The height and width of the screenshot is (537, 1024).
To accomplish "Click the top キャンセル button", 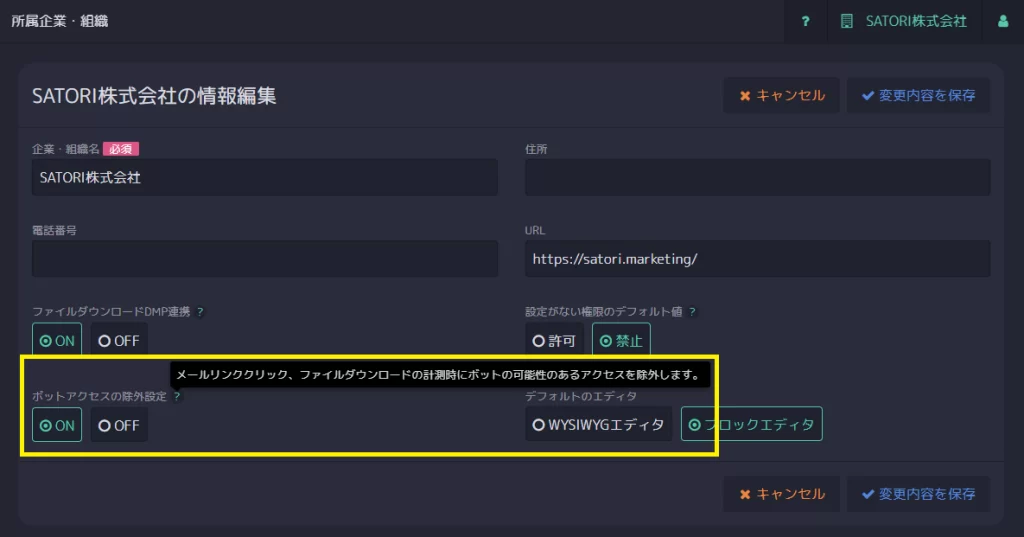I will pos(782,95).
